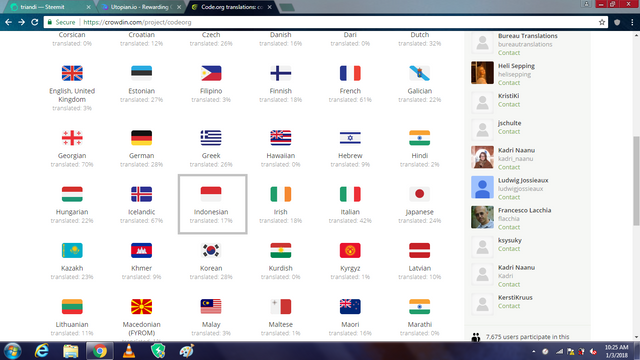Viewport: 640px width, 360px height.
Task: Open the Indonesian language flag icon
Action: pyautogui.click(x=211, y=194)
